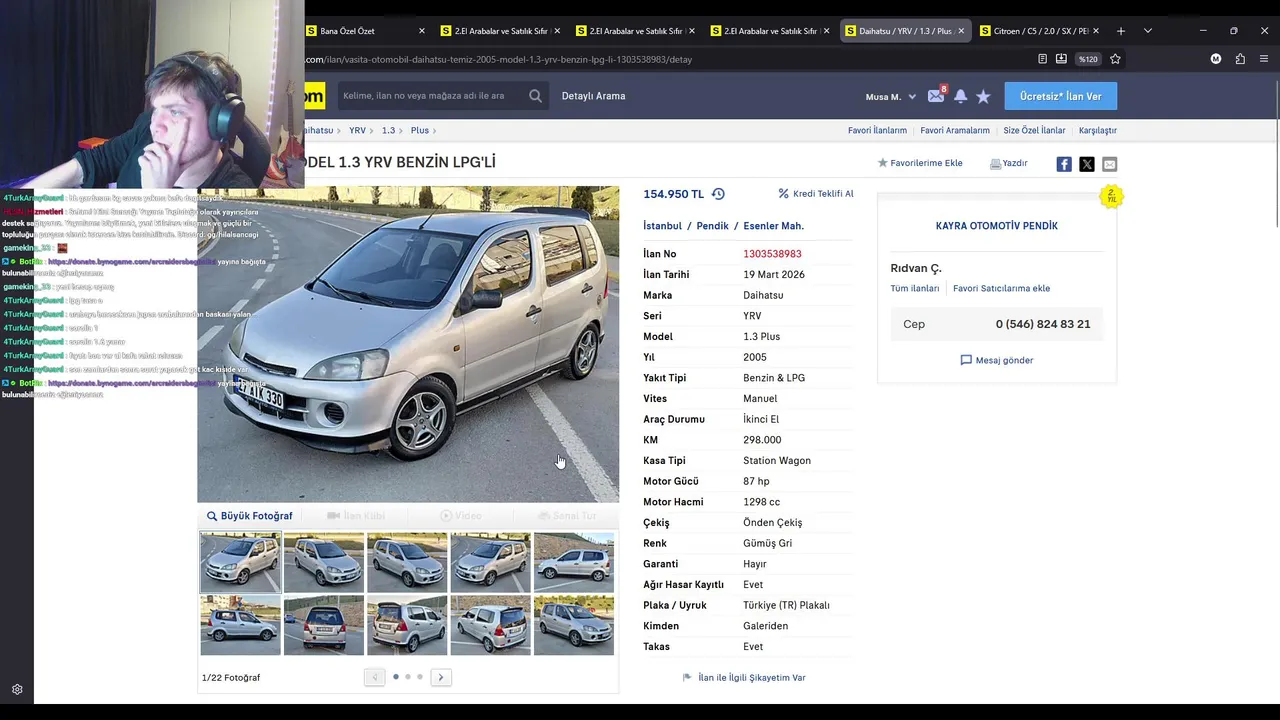Select the Büyük Fotoğraf tab
The width and height of the screenshot is (1280, 720).
tap(250, 516)
